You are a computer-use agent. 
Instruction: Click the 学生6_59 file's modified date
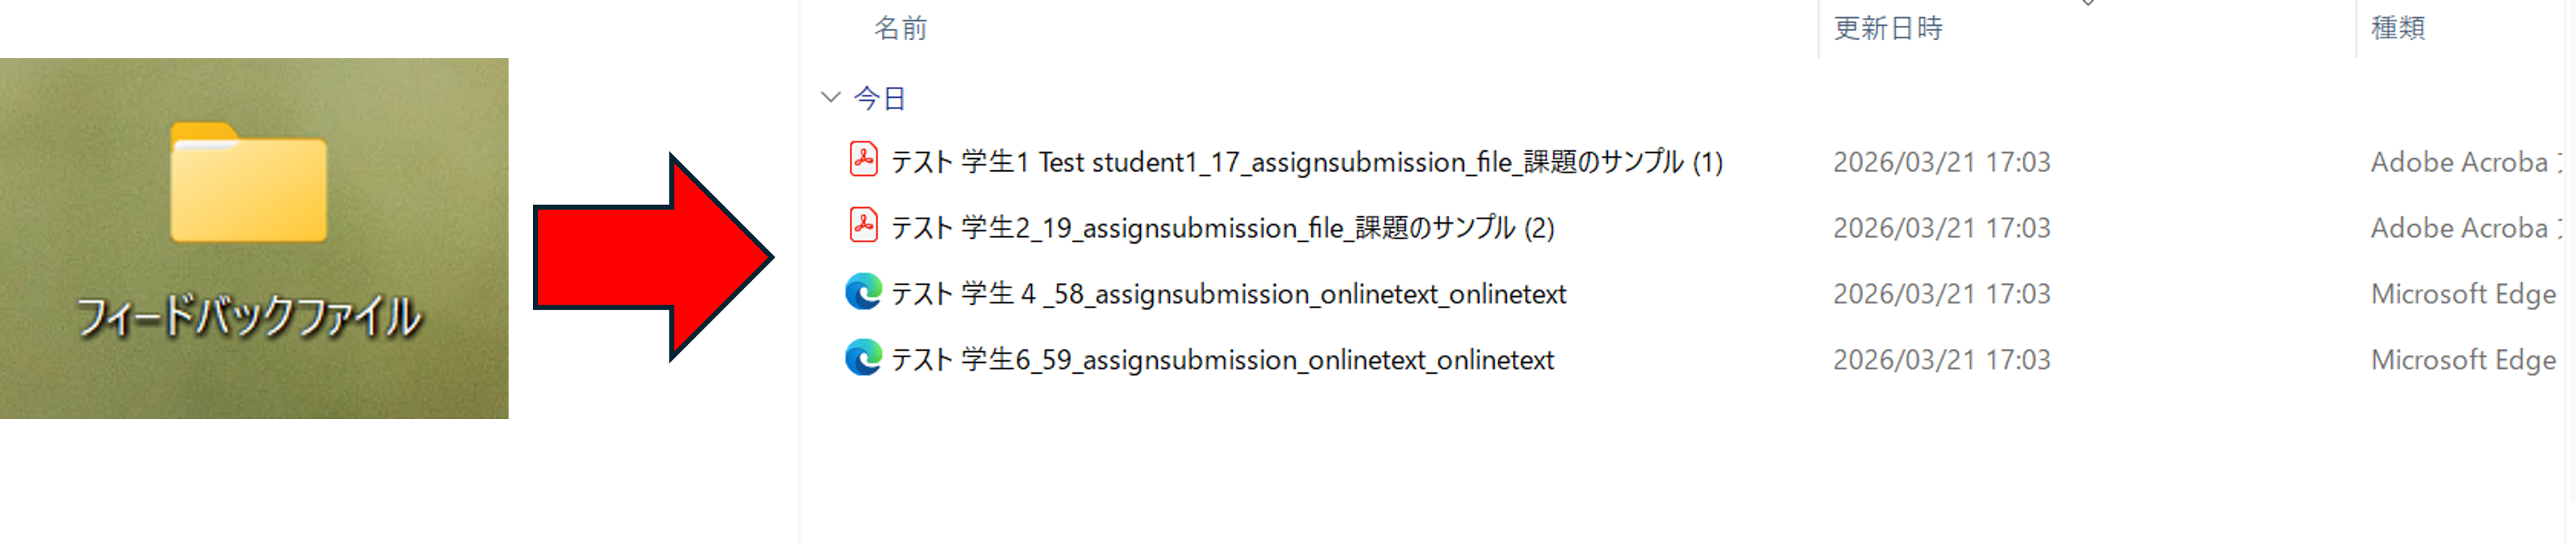[1941, 360]
